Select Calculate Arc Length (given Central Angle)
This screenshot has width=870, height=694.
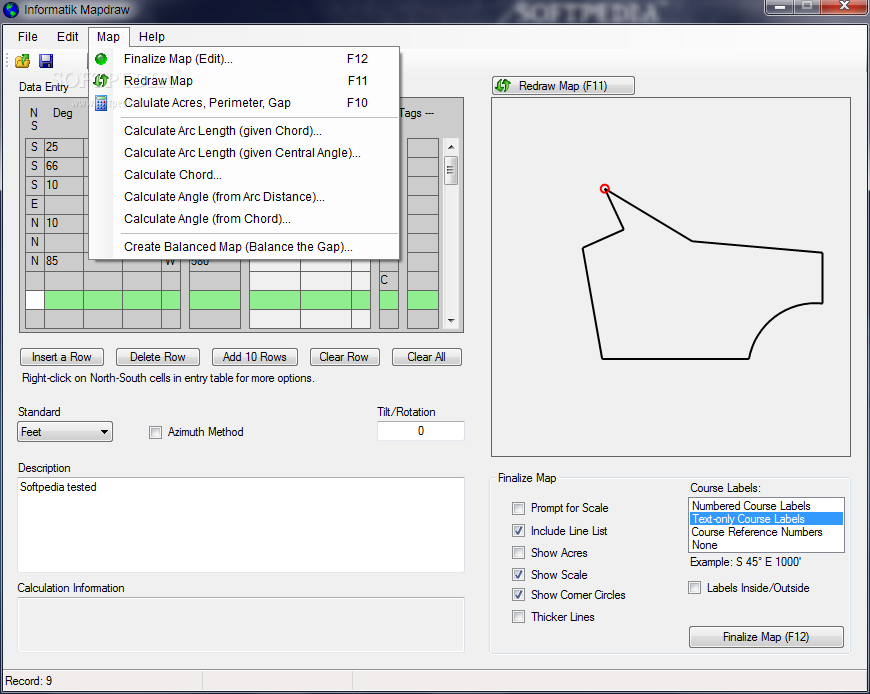[244, 153]
